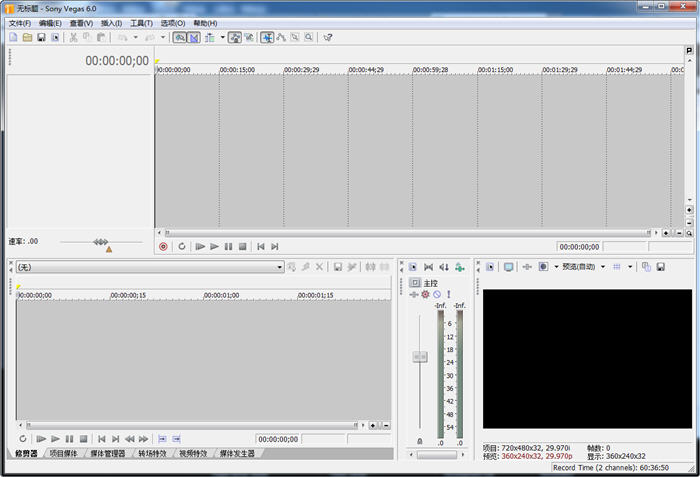Save snapshot to file in preview panel
This screenshot has width=700, height=477.
[x=659, y=267]
